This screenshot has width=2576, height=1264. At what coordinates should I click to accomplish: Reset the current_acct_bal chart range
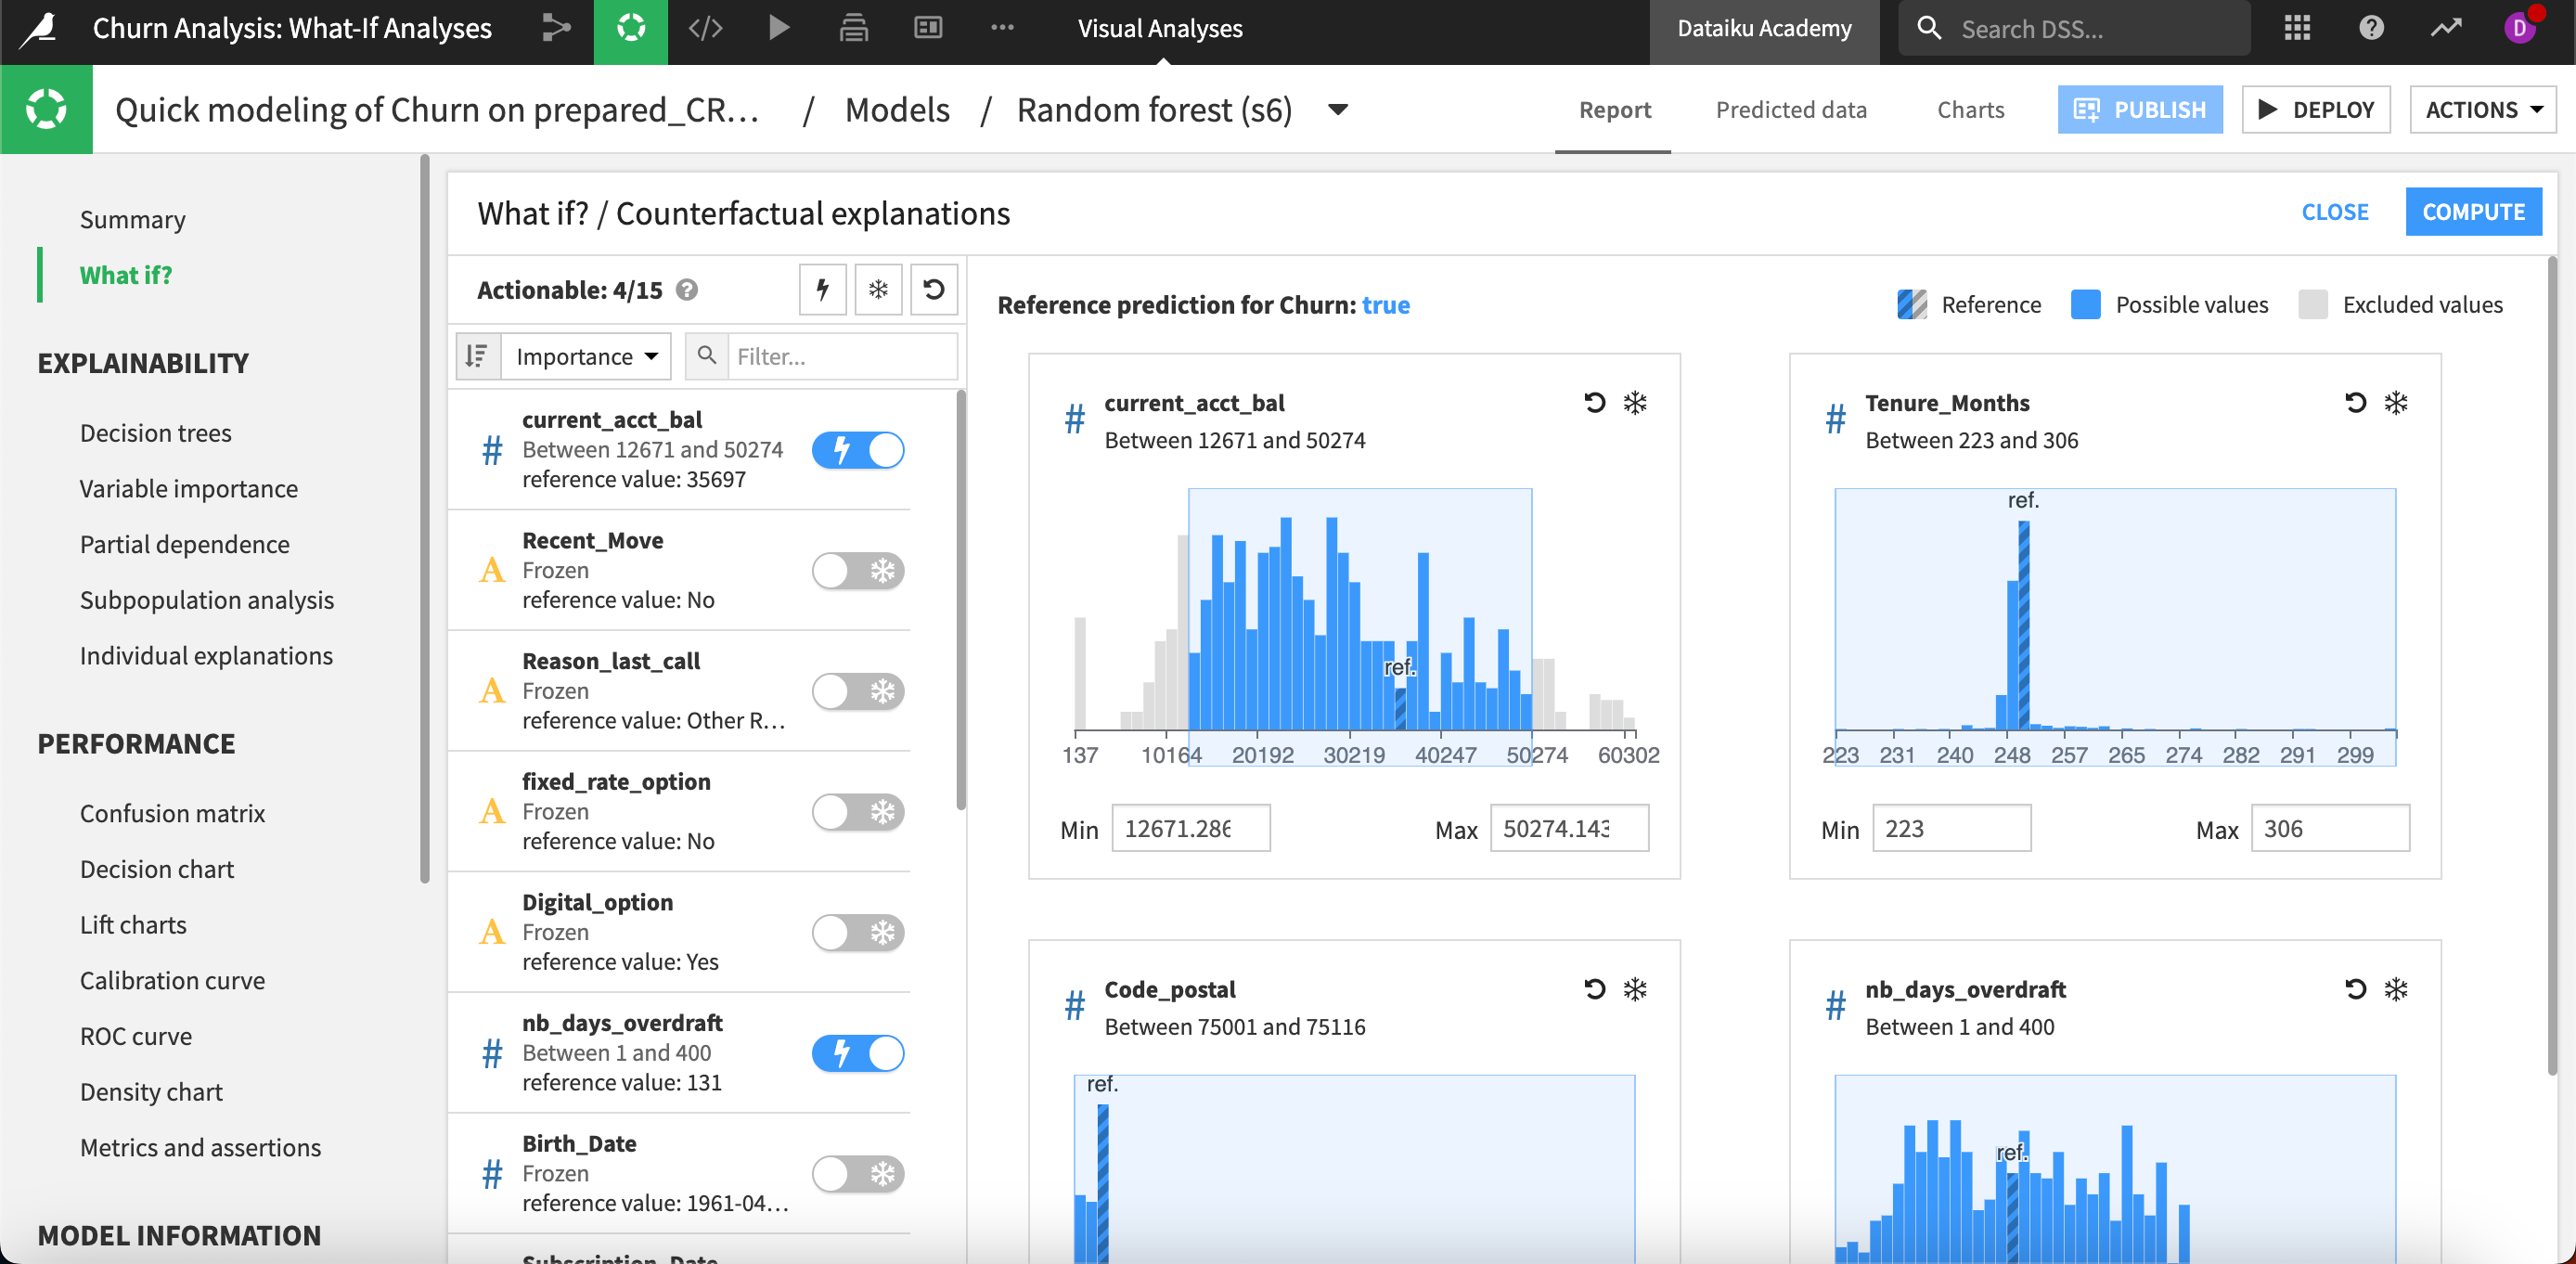click(1595, 402)
